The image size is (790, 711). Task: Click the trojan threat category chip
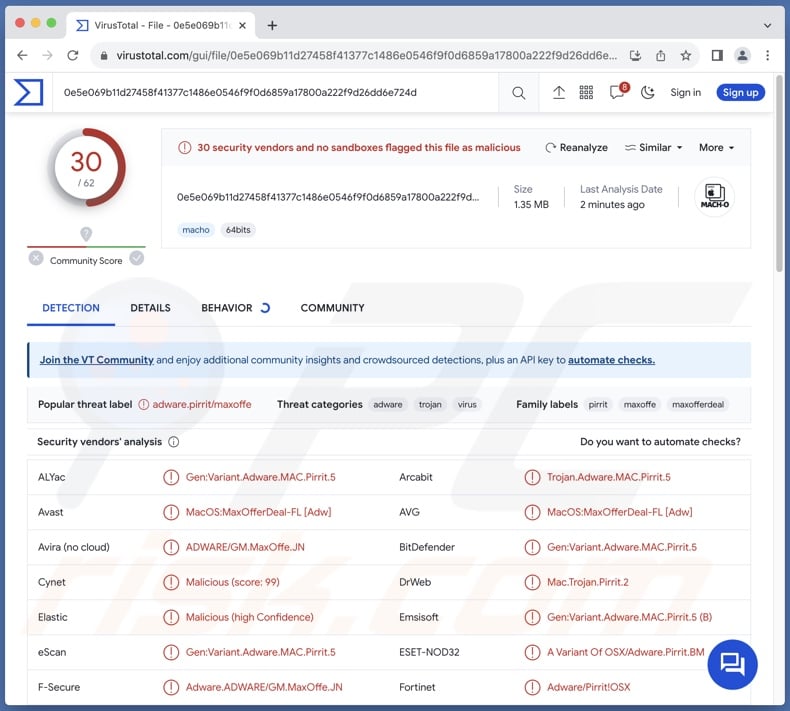pyautogui.click(x=430, y=405)
